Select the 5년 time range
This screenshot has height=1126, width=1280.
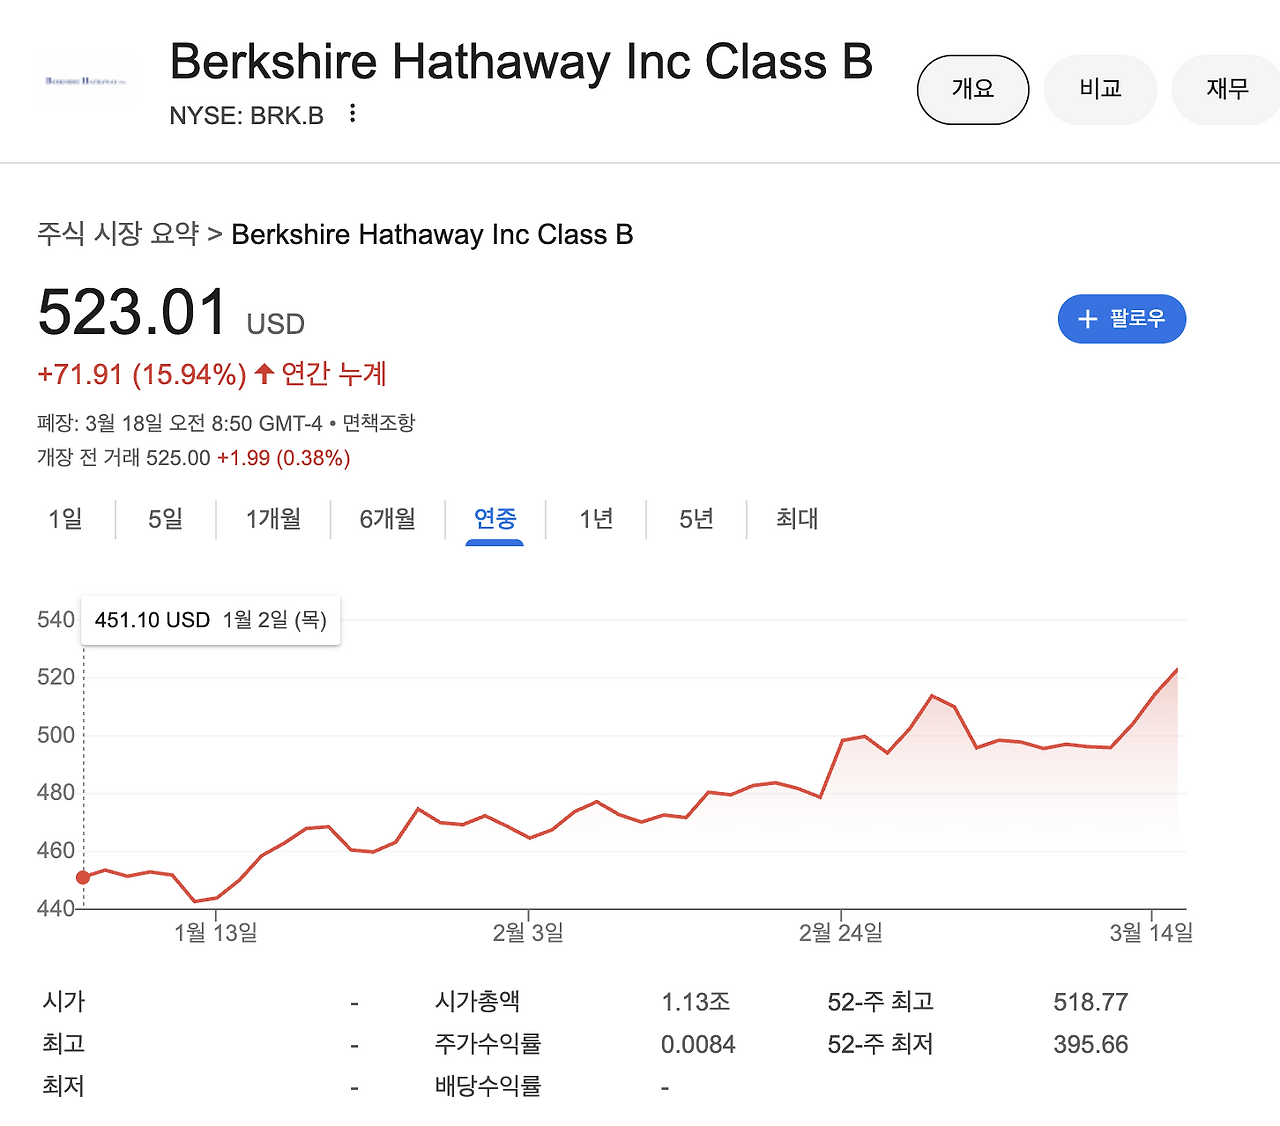696,519
